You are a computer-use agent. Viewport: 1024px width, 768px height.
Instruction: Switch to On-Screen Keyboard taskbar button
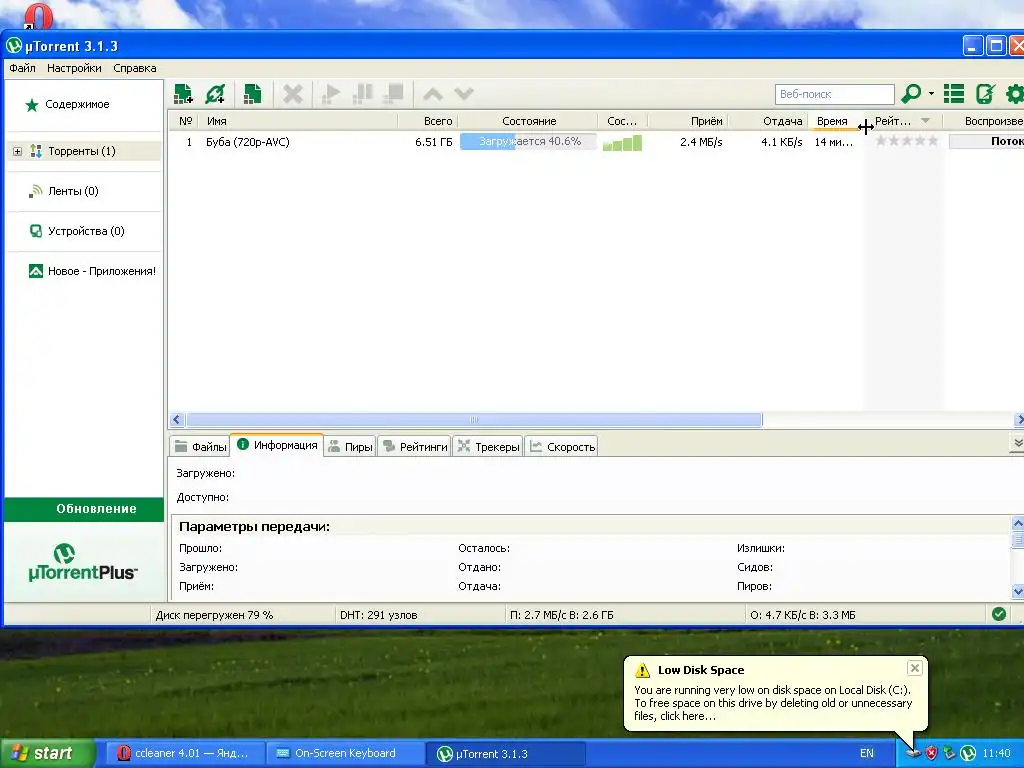coord(345,754)
